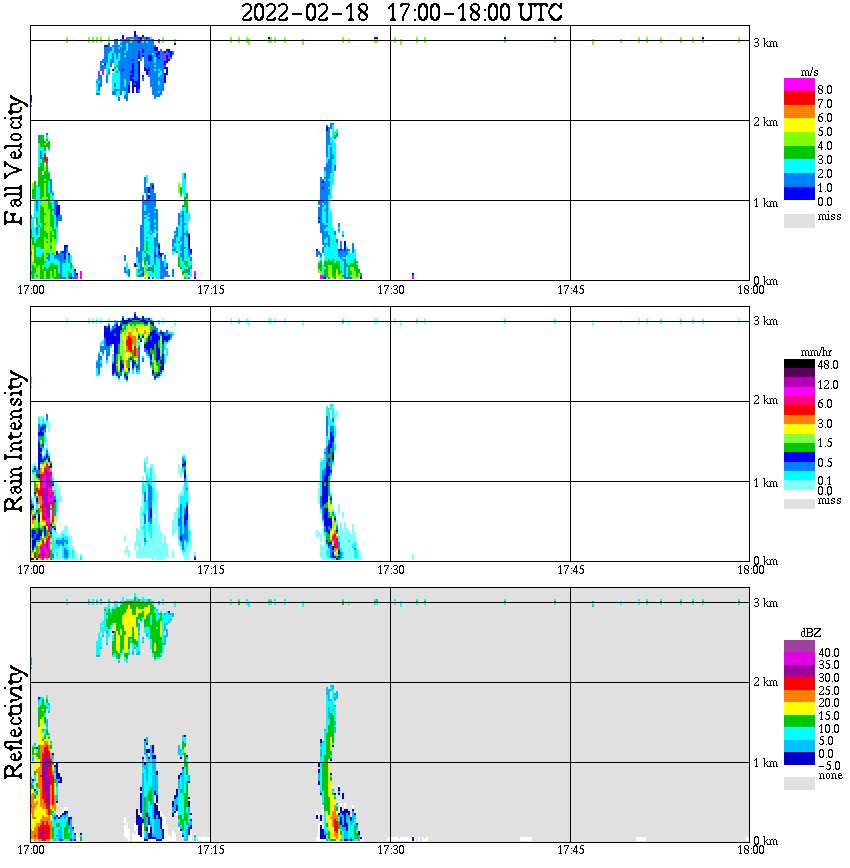
Task: Click the 'none' label in the dBZ legend
Action: (830, 776)
